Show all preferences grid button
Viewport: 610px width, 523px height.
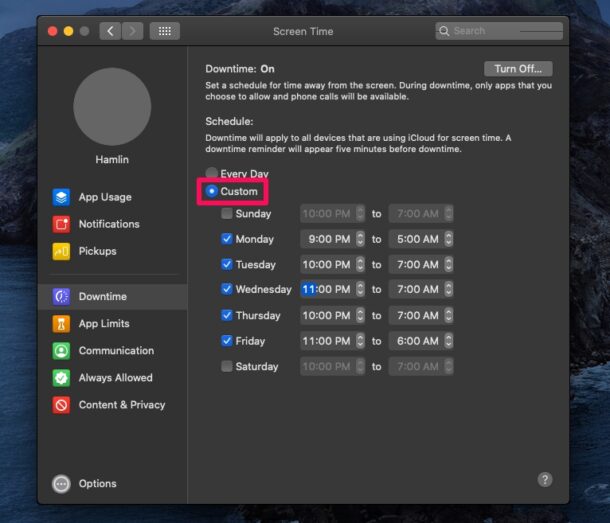(x=165, y=31)
